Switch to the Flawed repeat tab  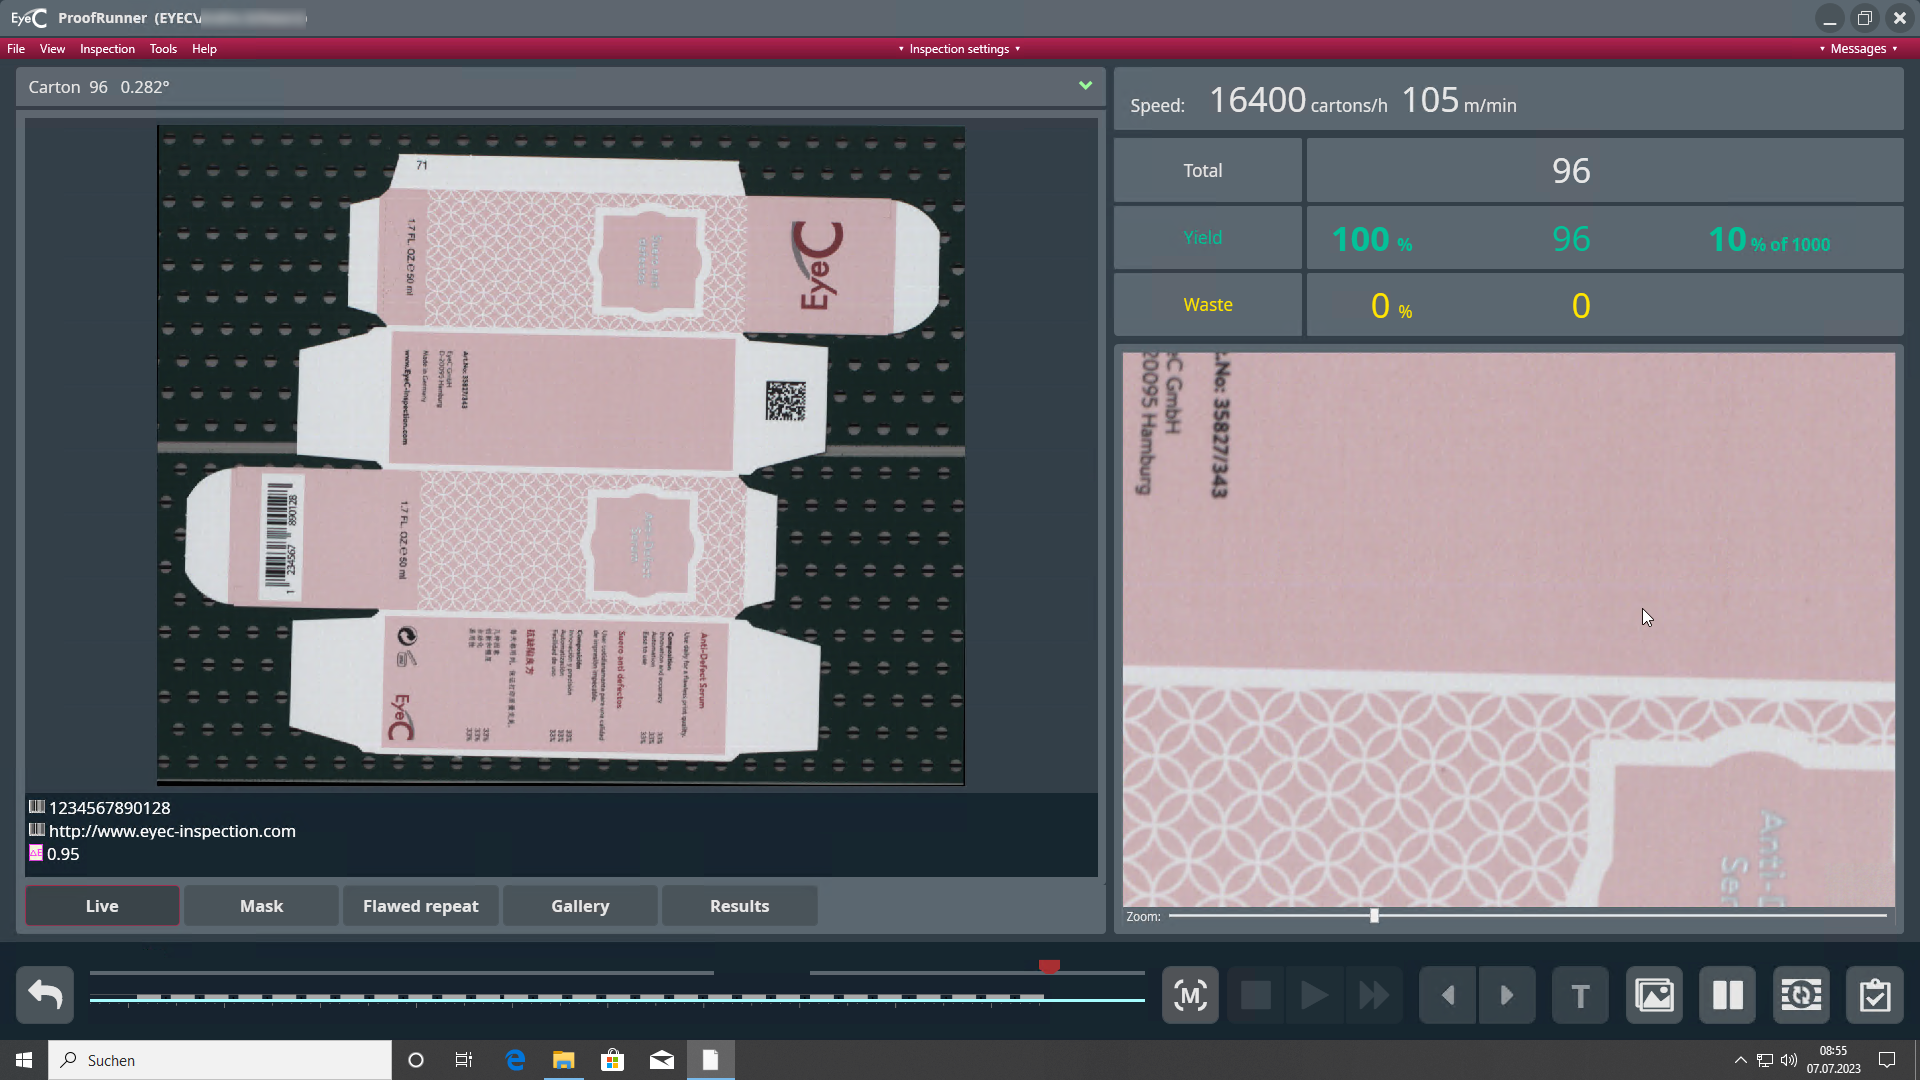pyautogui.click(x=420, y=906)
